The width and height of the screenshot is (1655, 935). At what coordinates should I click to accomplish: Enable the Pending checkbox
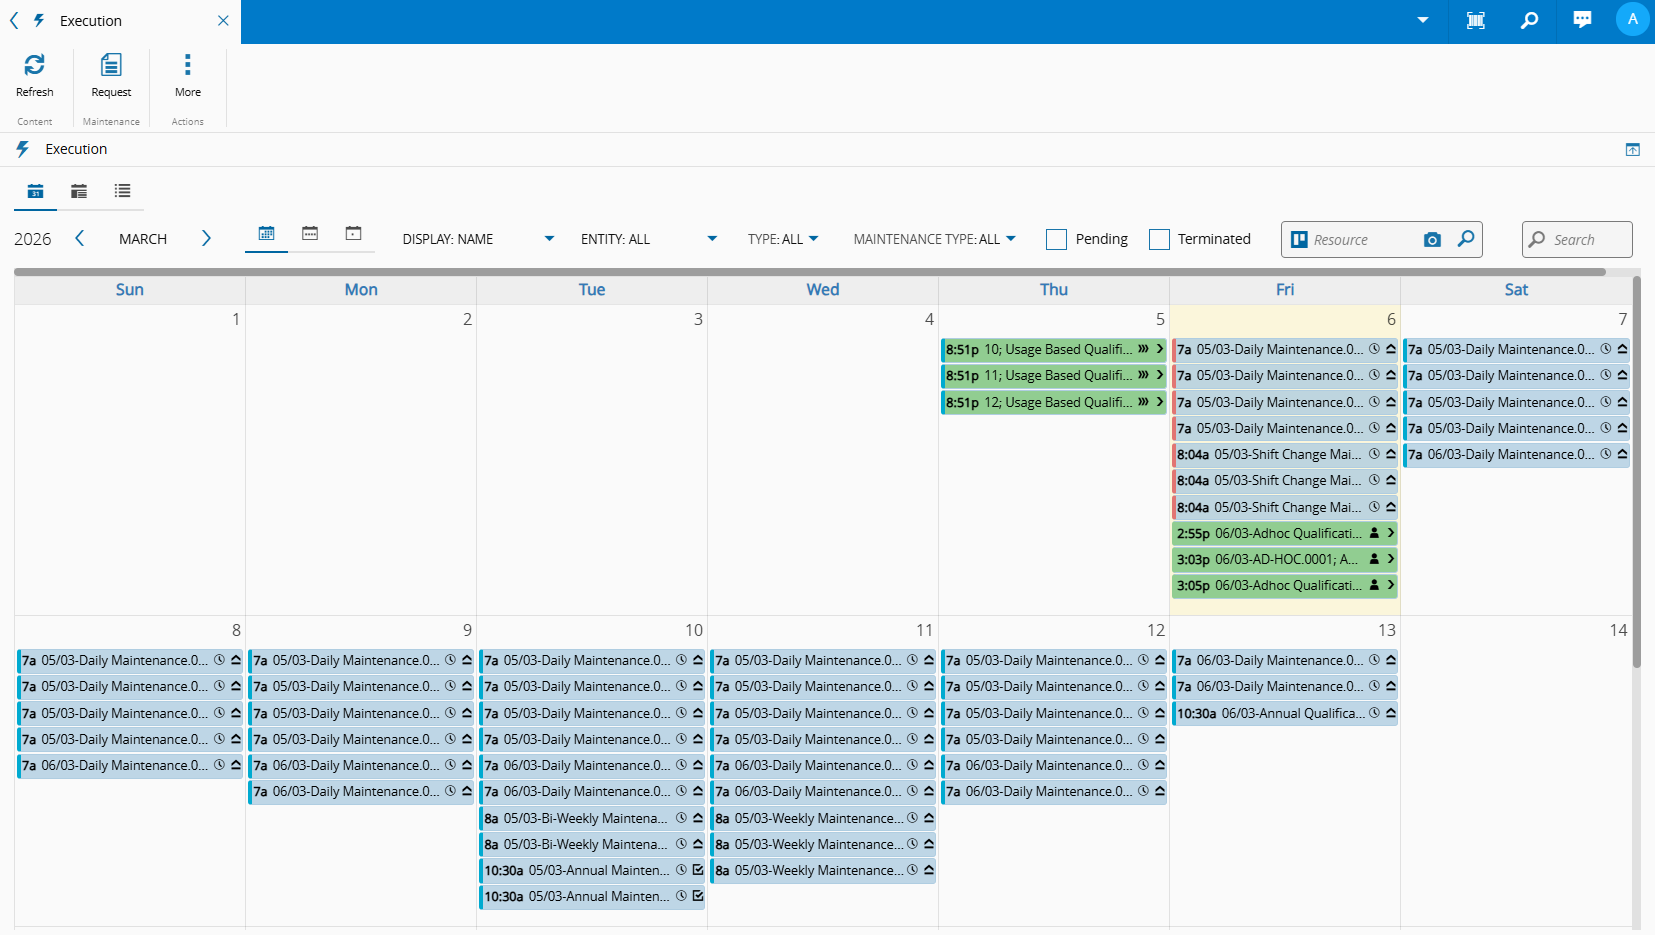[1056, 239]
